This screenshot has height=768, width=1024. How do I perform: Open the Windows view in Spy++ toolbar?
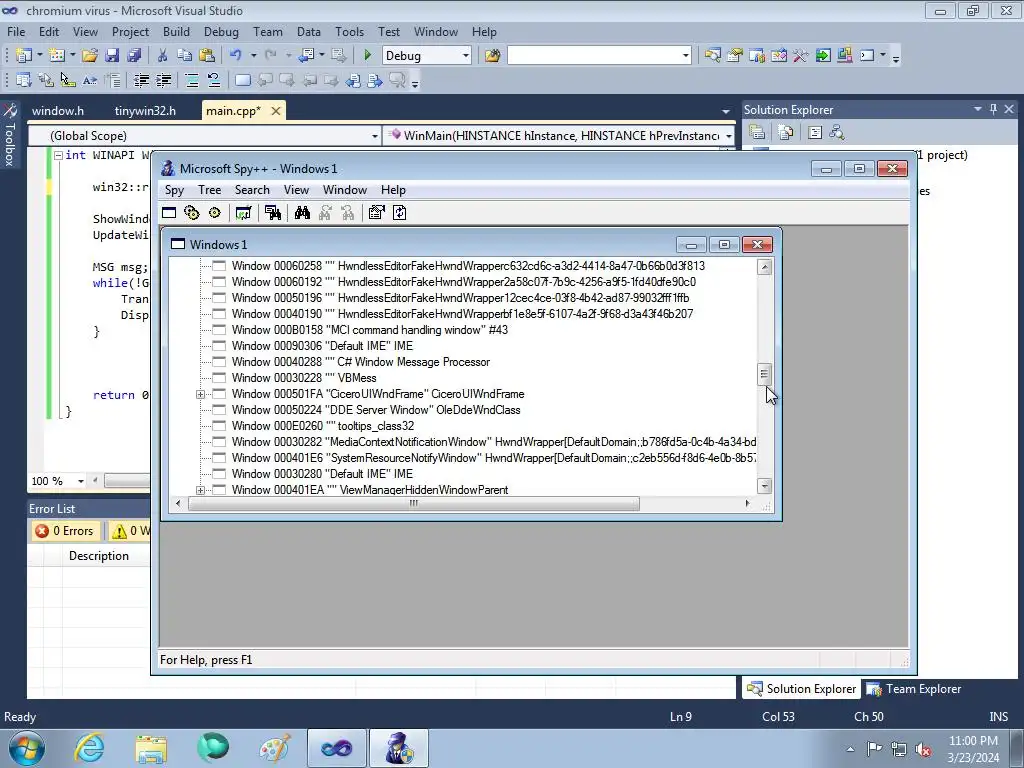click(x=169, y=213)
